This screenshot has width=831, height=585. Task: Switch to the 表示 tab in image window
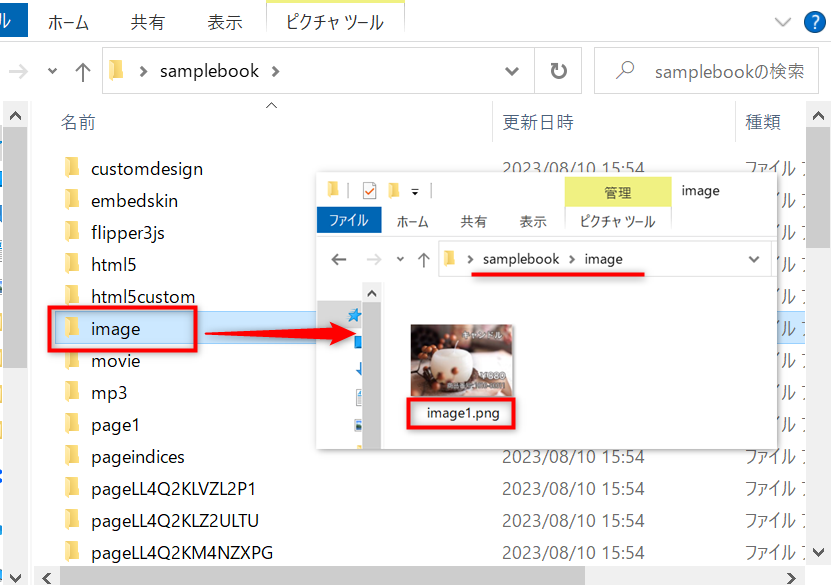point(533,221)
